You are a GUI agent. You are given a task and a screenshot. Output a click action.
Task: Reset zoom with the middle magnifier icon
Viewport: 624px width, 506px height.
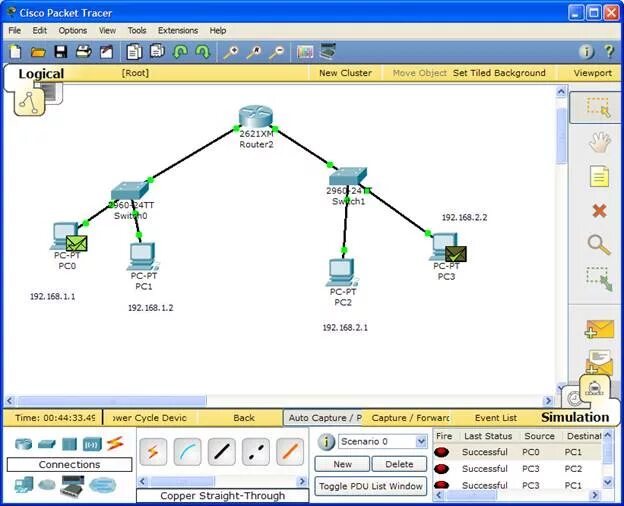254,52
